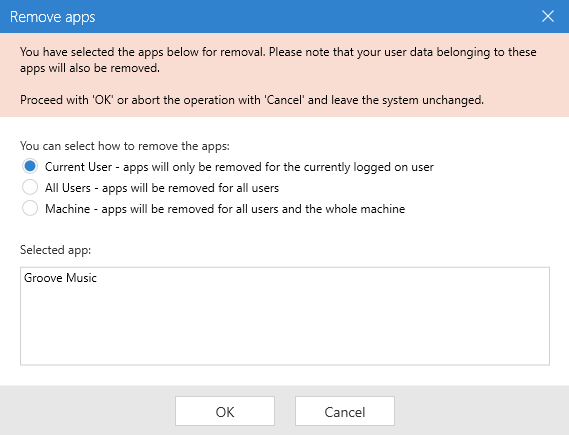Click the 'Current User' word in first option
Screen dimensions: 569x435
point(78,167)
